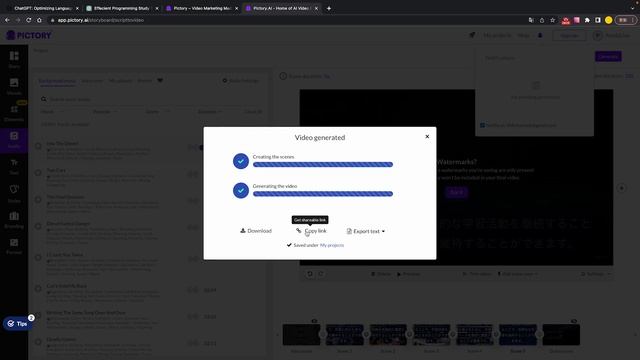Redo the edit below the preview
The image size is (640, 360).
(x=320, y=274)
